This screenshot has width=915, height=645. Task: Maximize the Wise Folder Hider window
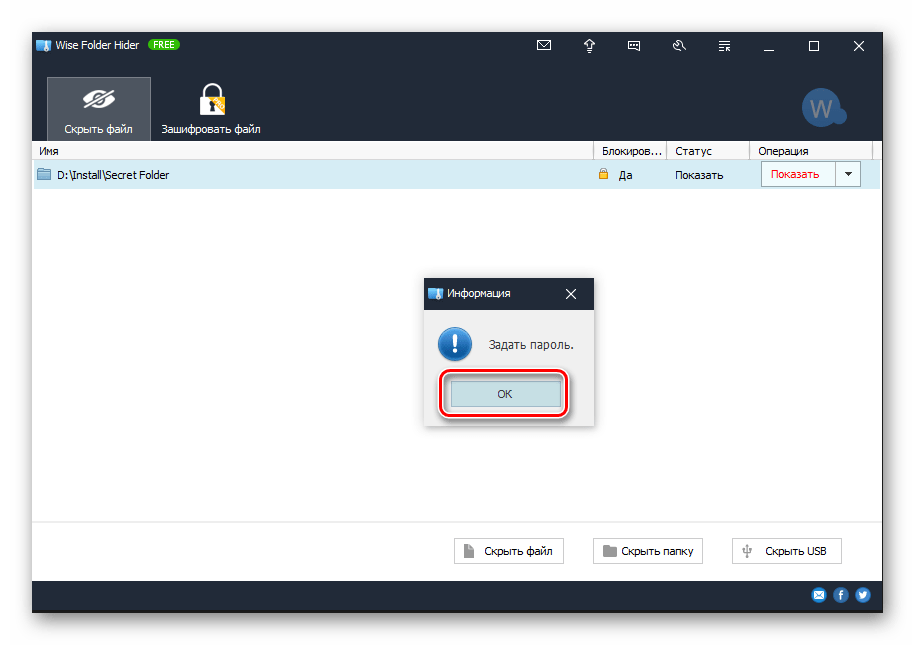coord(814,46)
